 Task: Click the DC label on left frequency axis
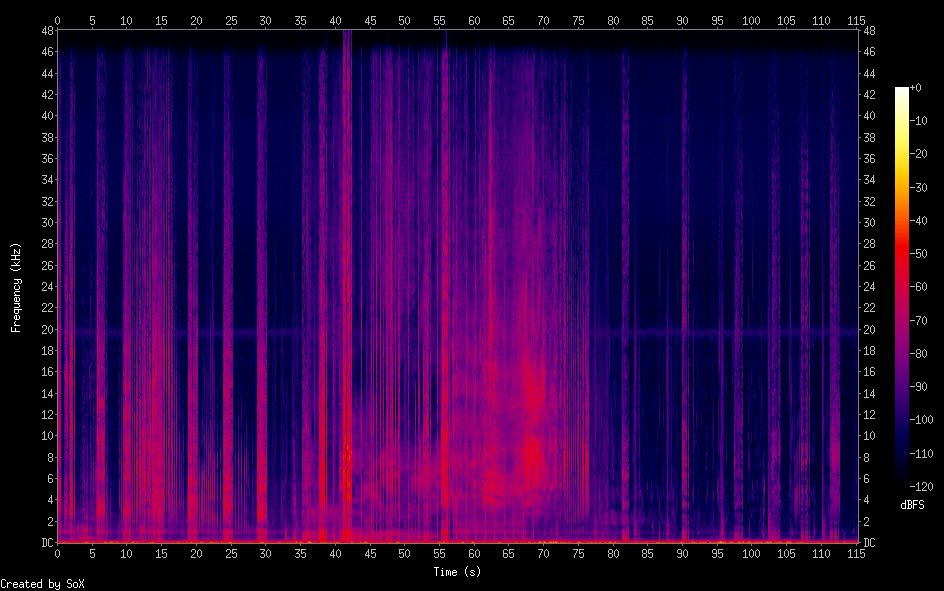coord(45,543)
